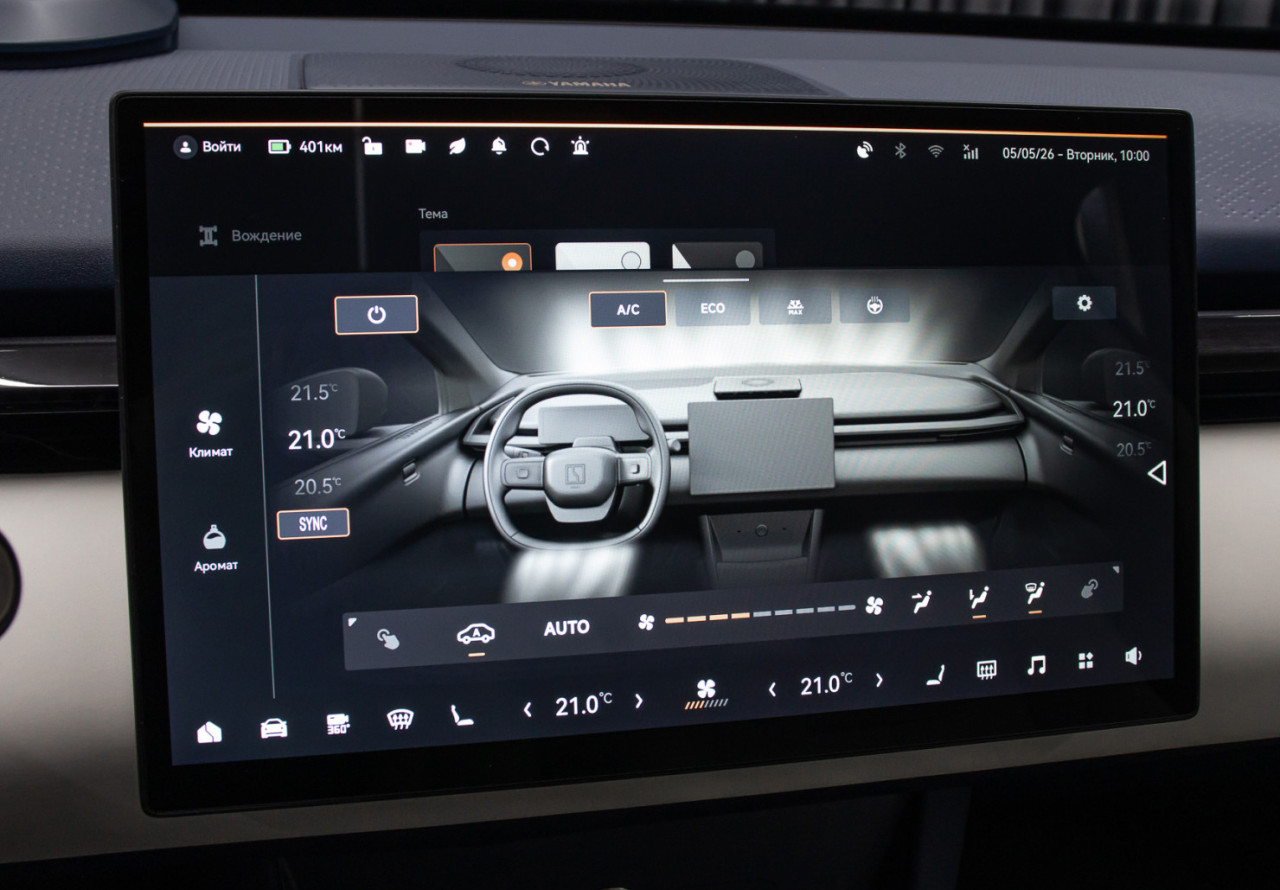1280x890 pixels.
Task: Decrease passenger temperature with left chevron
Action: (772, 689)
